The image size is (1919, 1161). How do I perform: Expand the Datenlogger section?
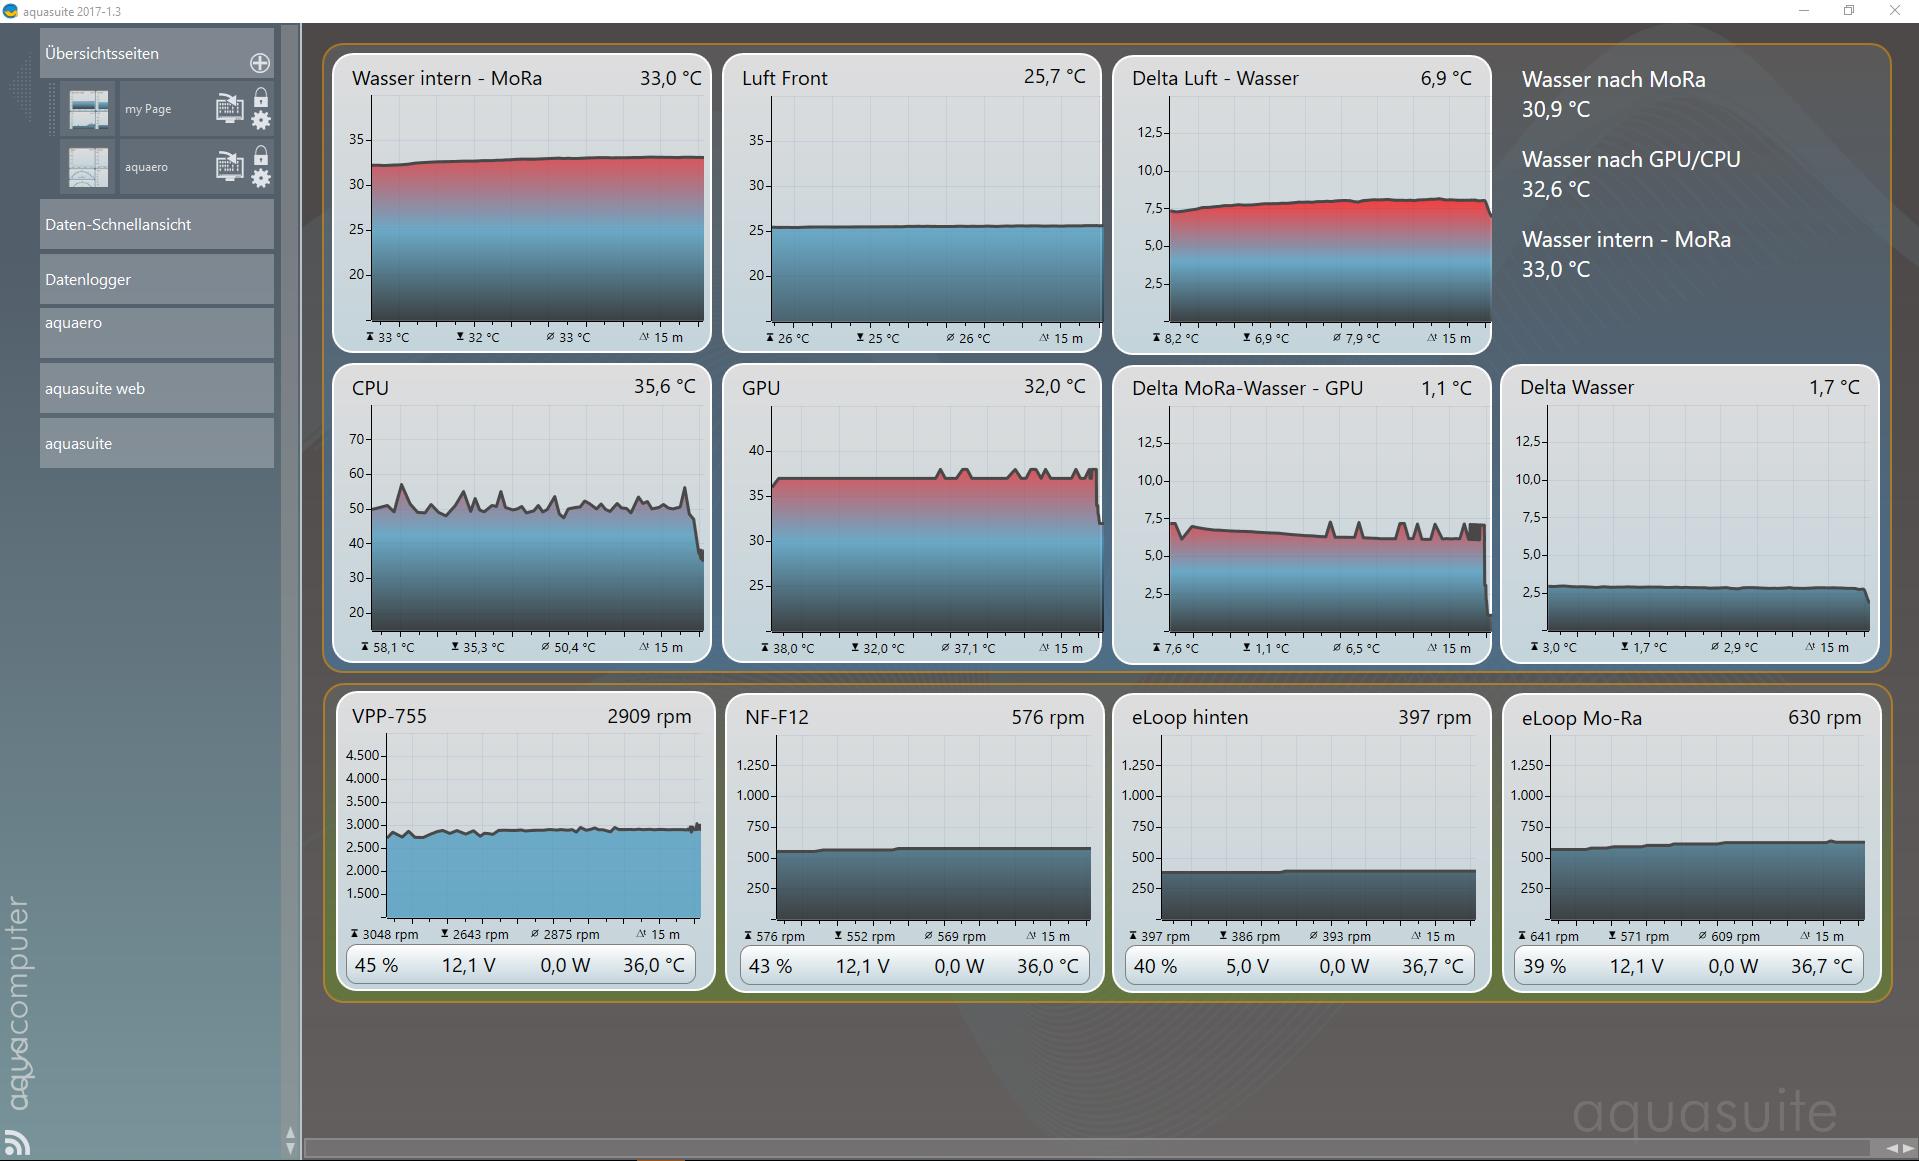point(157,279)
